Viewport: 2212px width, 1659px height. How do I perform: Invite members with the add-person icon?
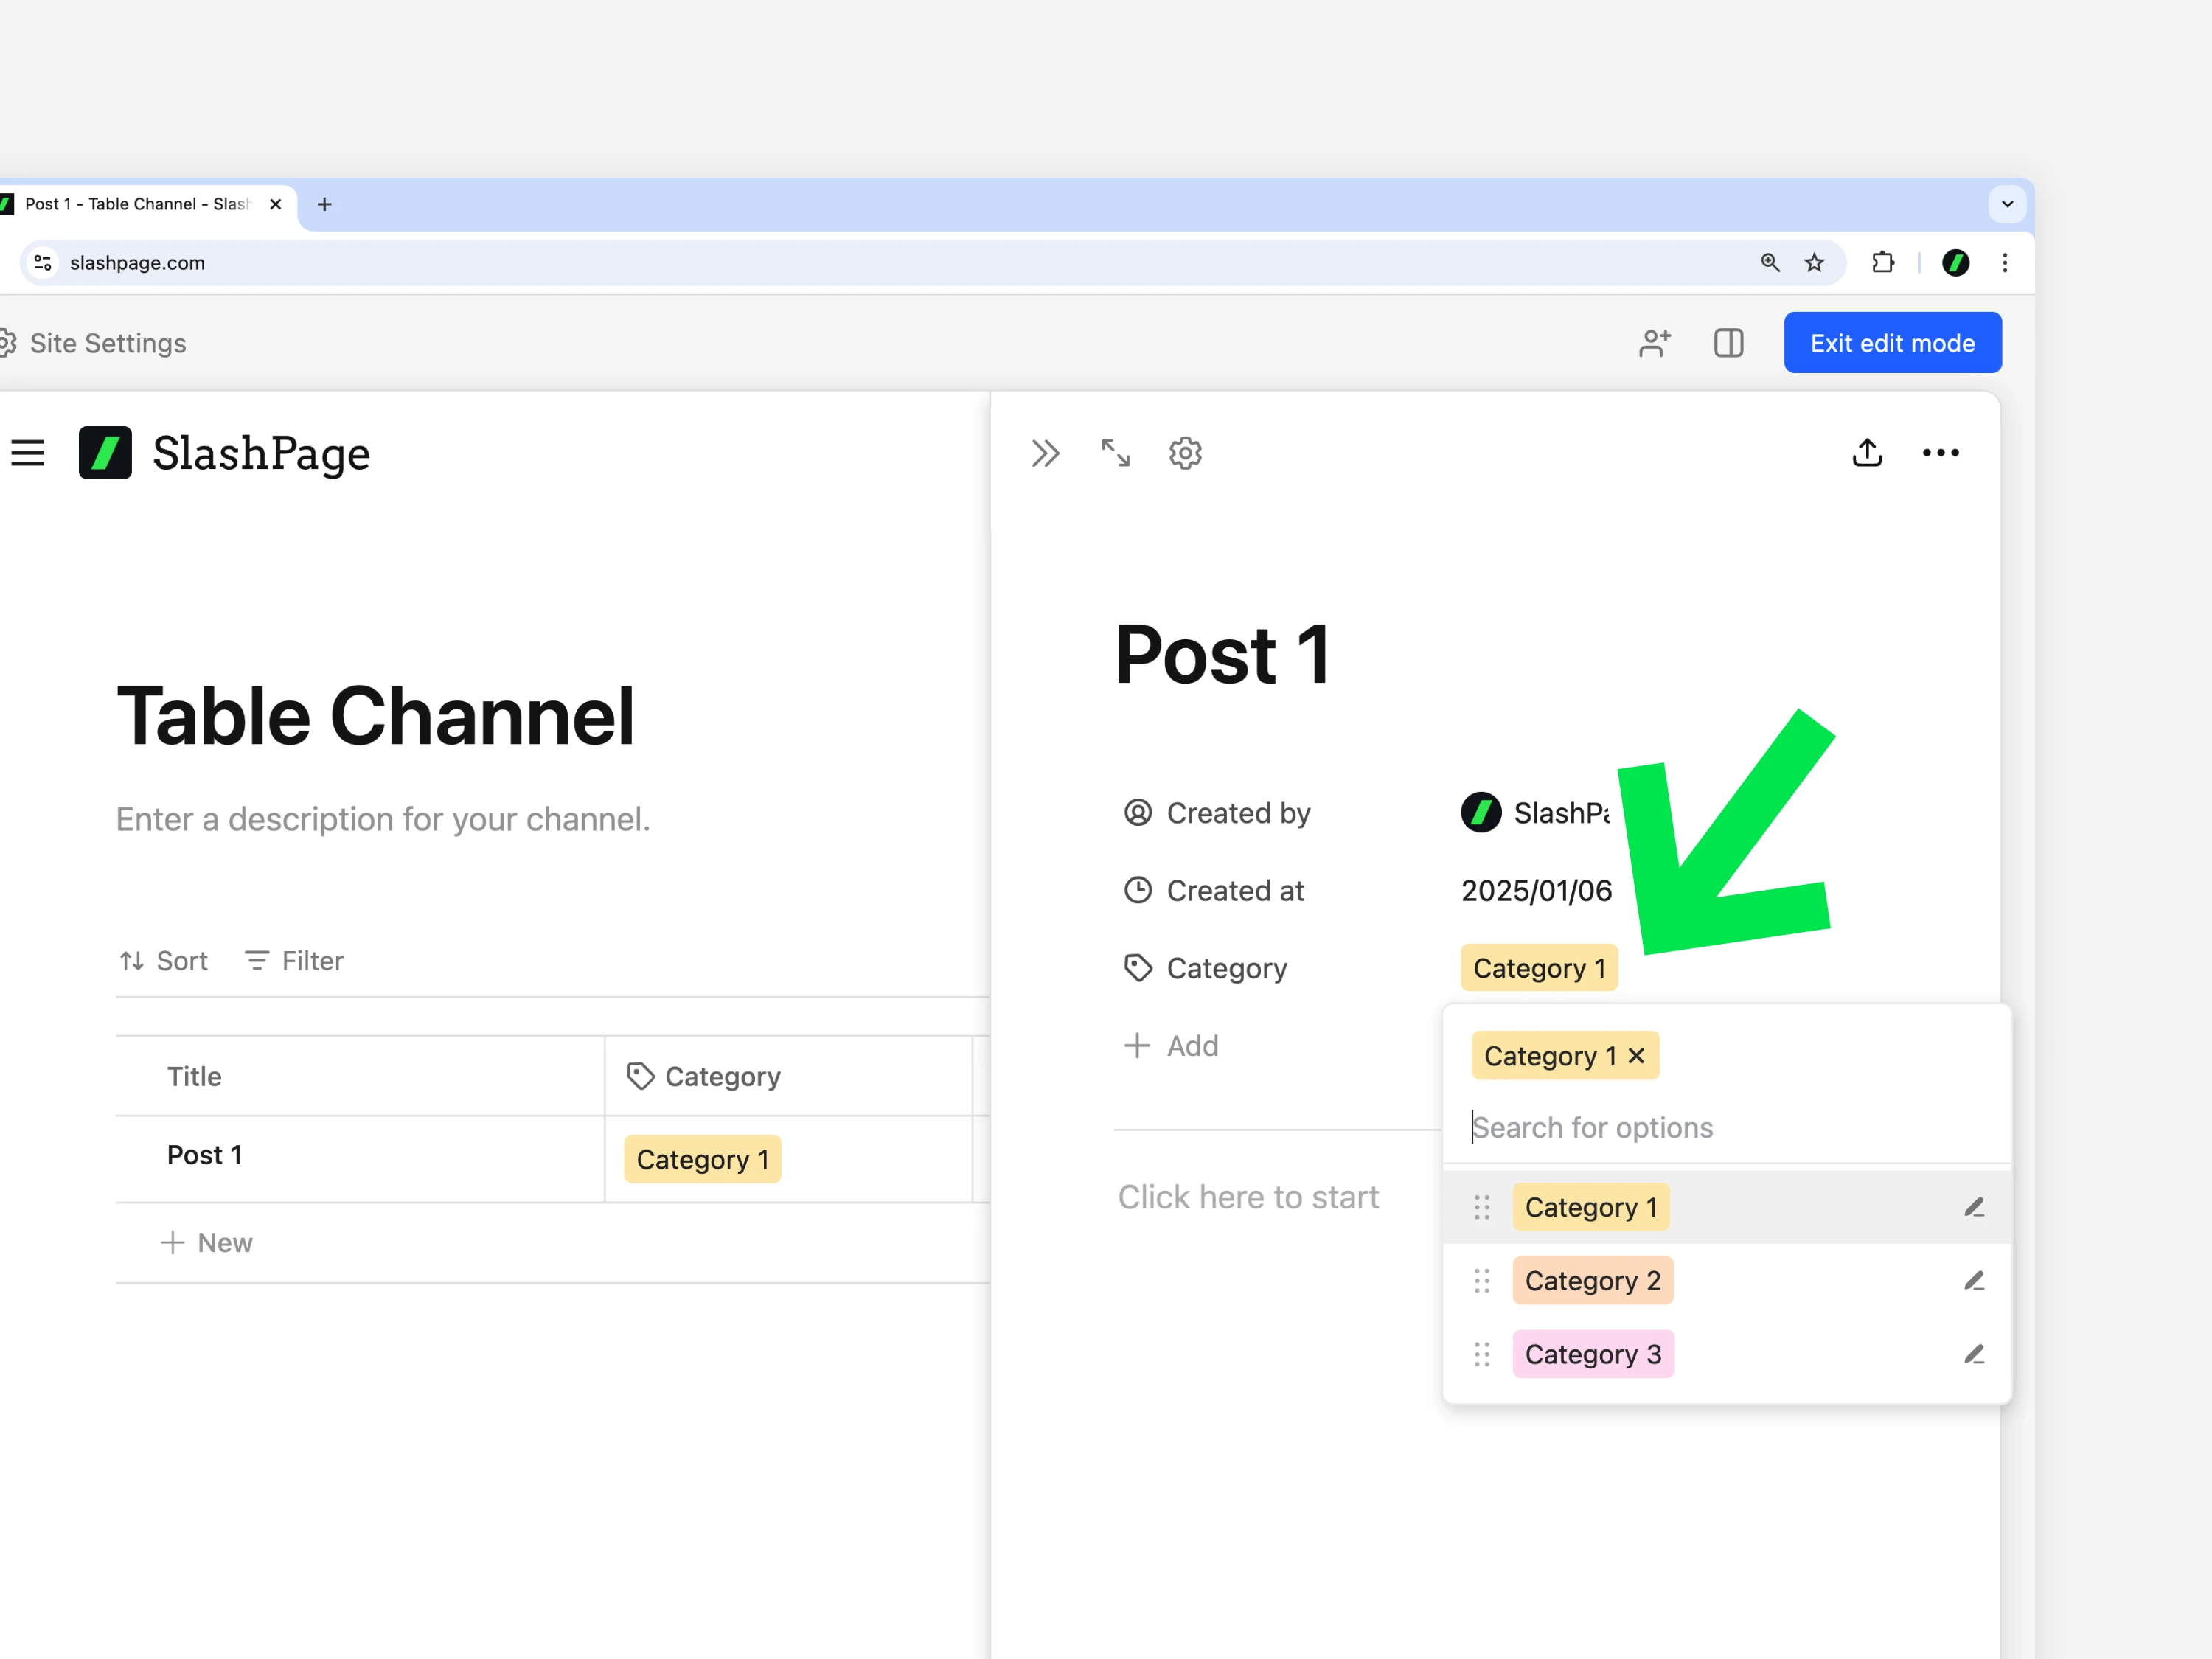point(1655,343)
